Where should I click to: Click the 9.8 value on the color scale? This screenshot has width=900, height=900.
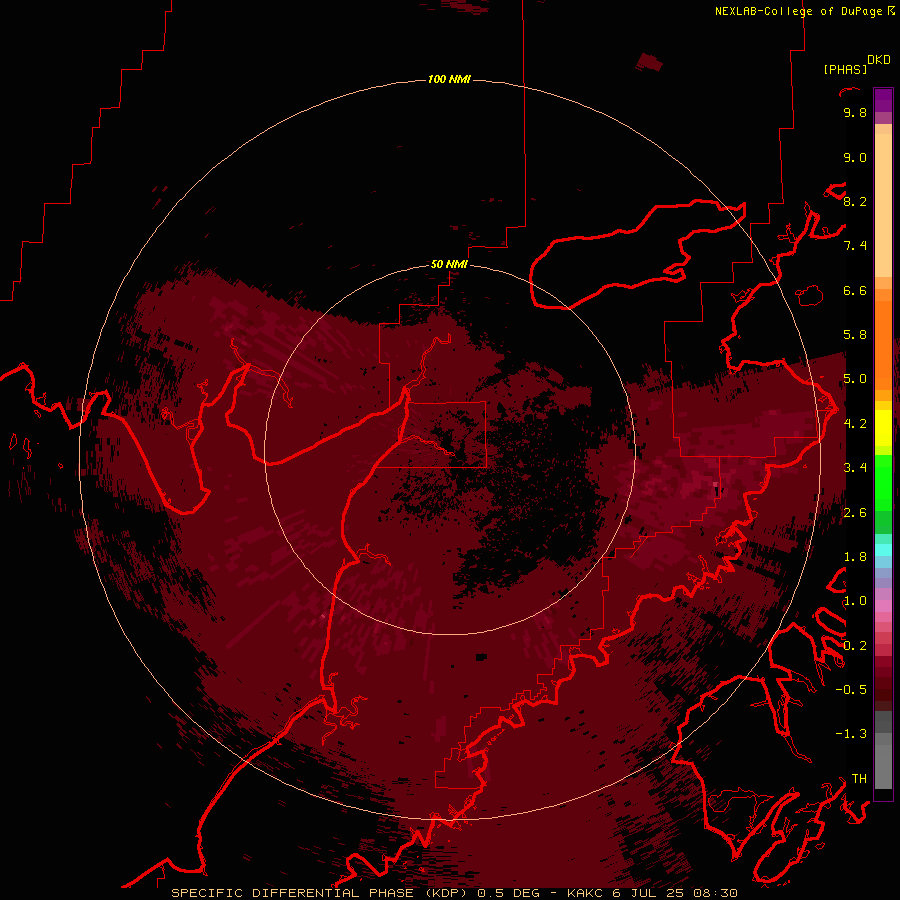pyautogui.click(x=855, y=112)
